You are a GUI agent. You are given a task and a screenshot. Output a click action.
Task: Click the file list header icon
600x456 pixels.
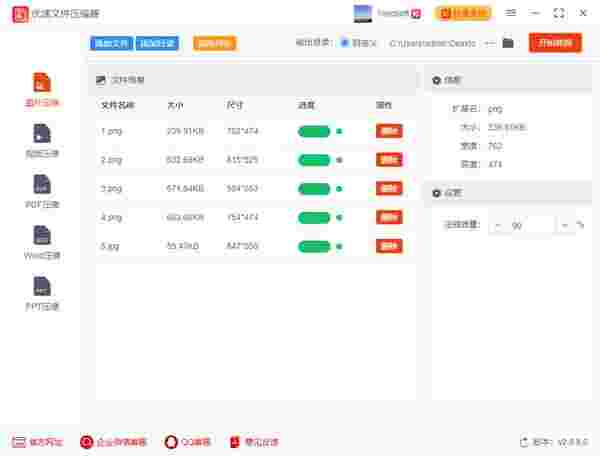101,80
